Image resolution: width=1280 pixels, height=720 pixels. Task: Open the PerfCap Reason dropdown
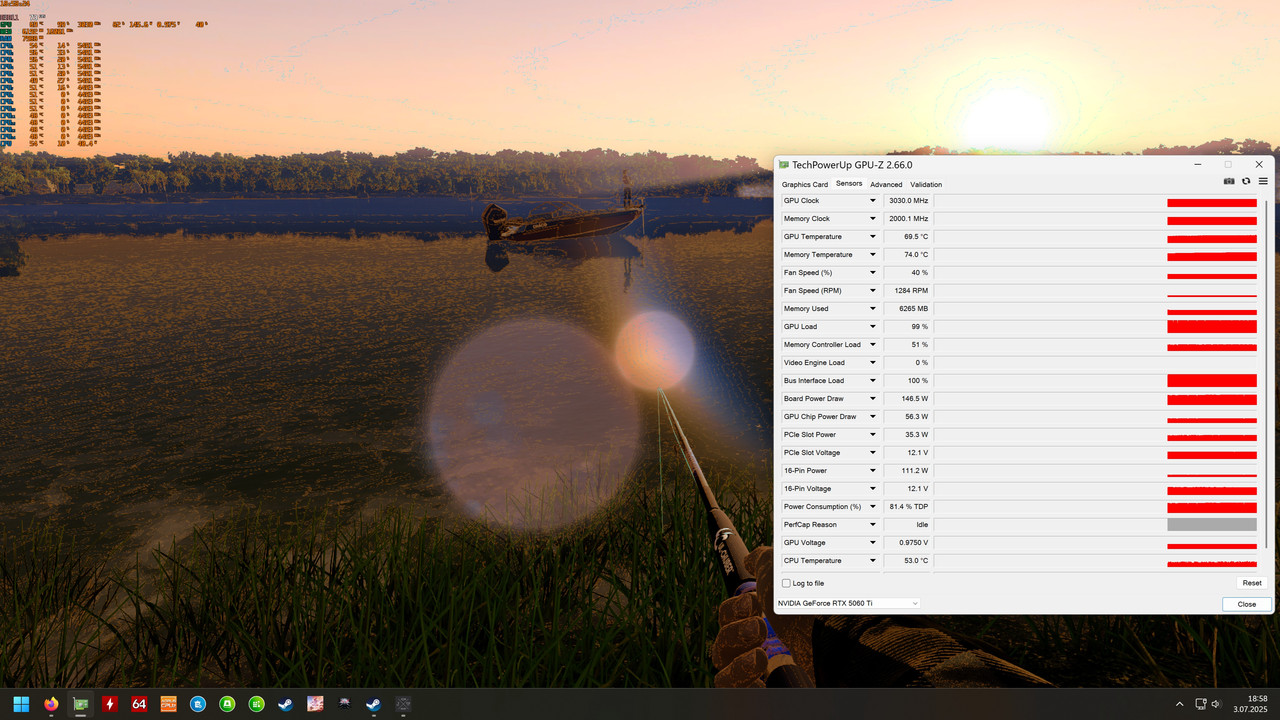tap(872, 525)
